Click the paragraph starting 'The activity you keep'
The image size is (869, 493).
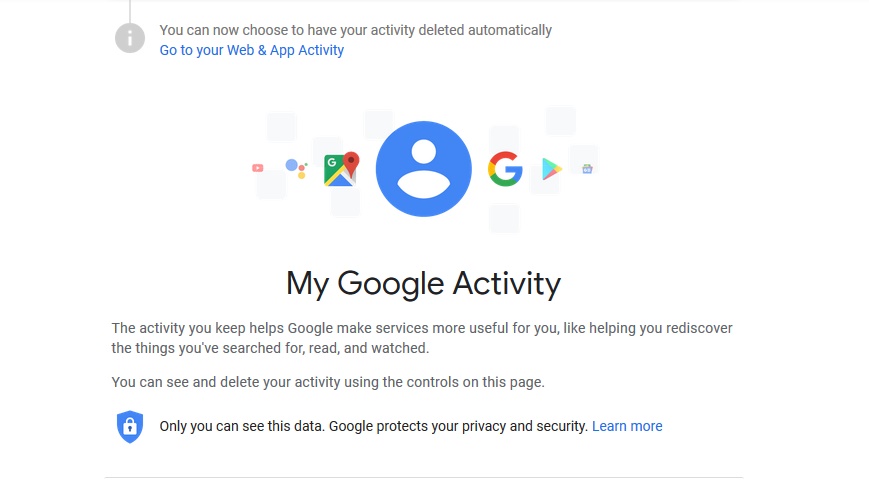[x=421, y=338]
